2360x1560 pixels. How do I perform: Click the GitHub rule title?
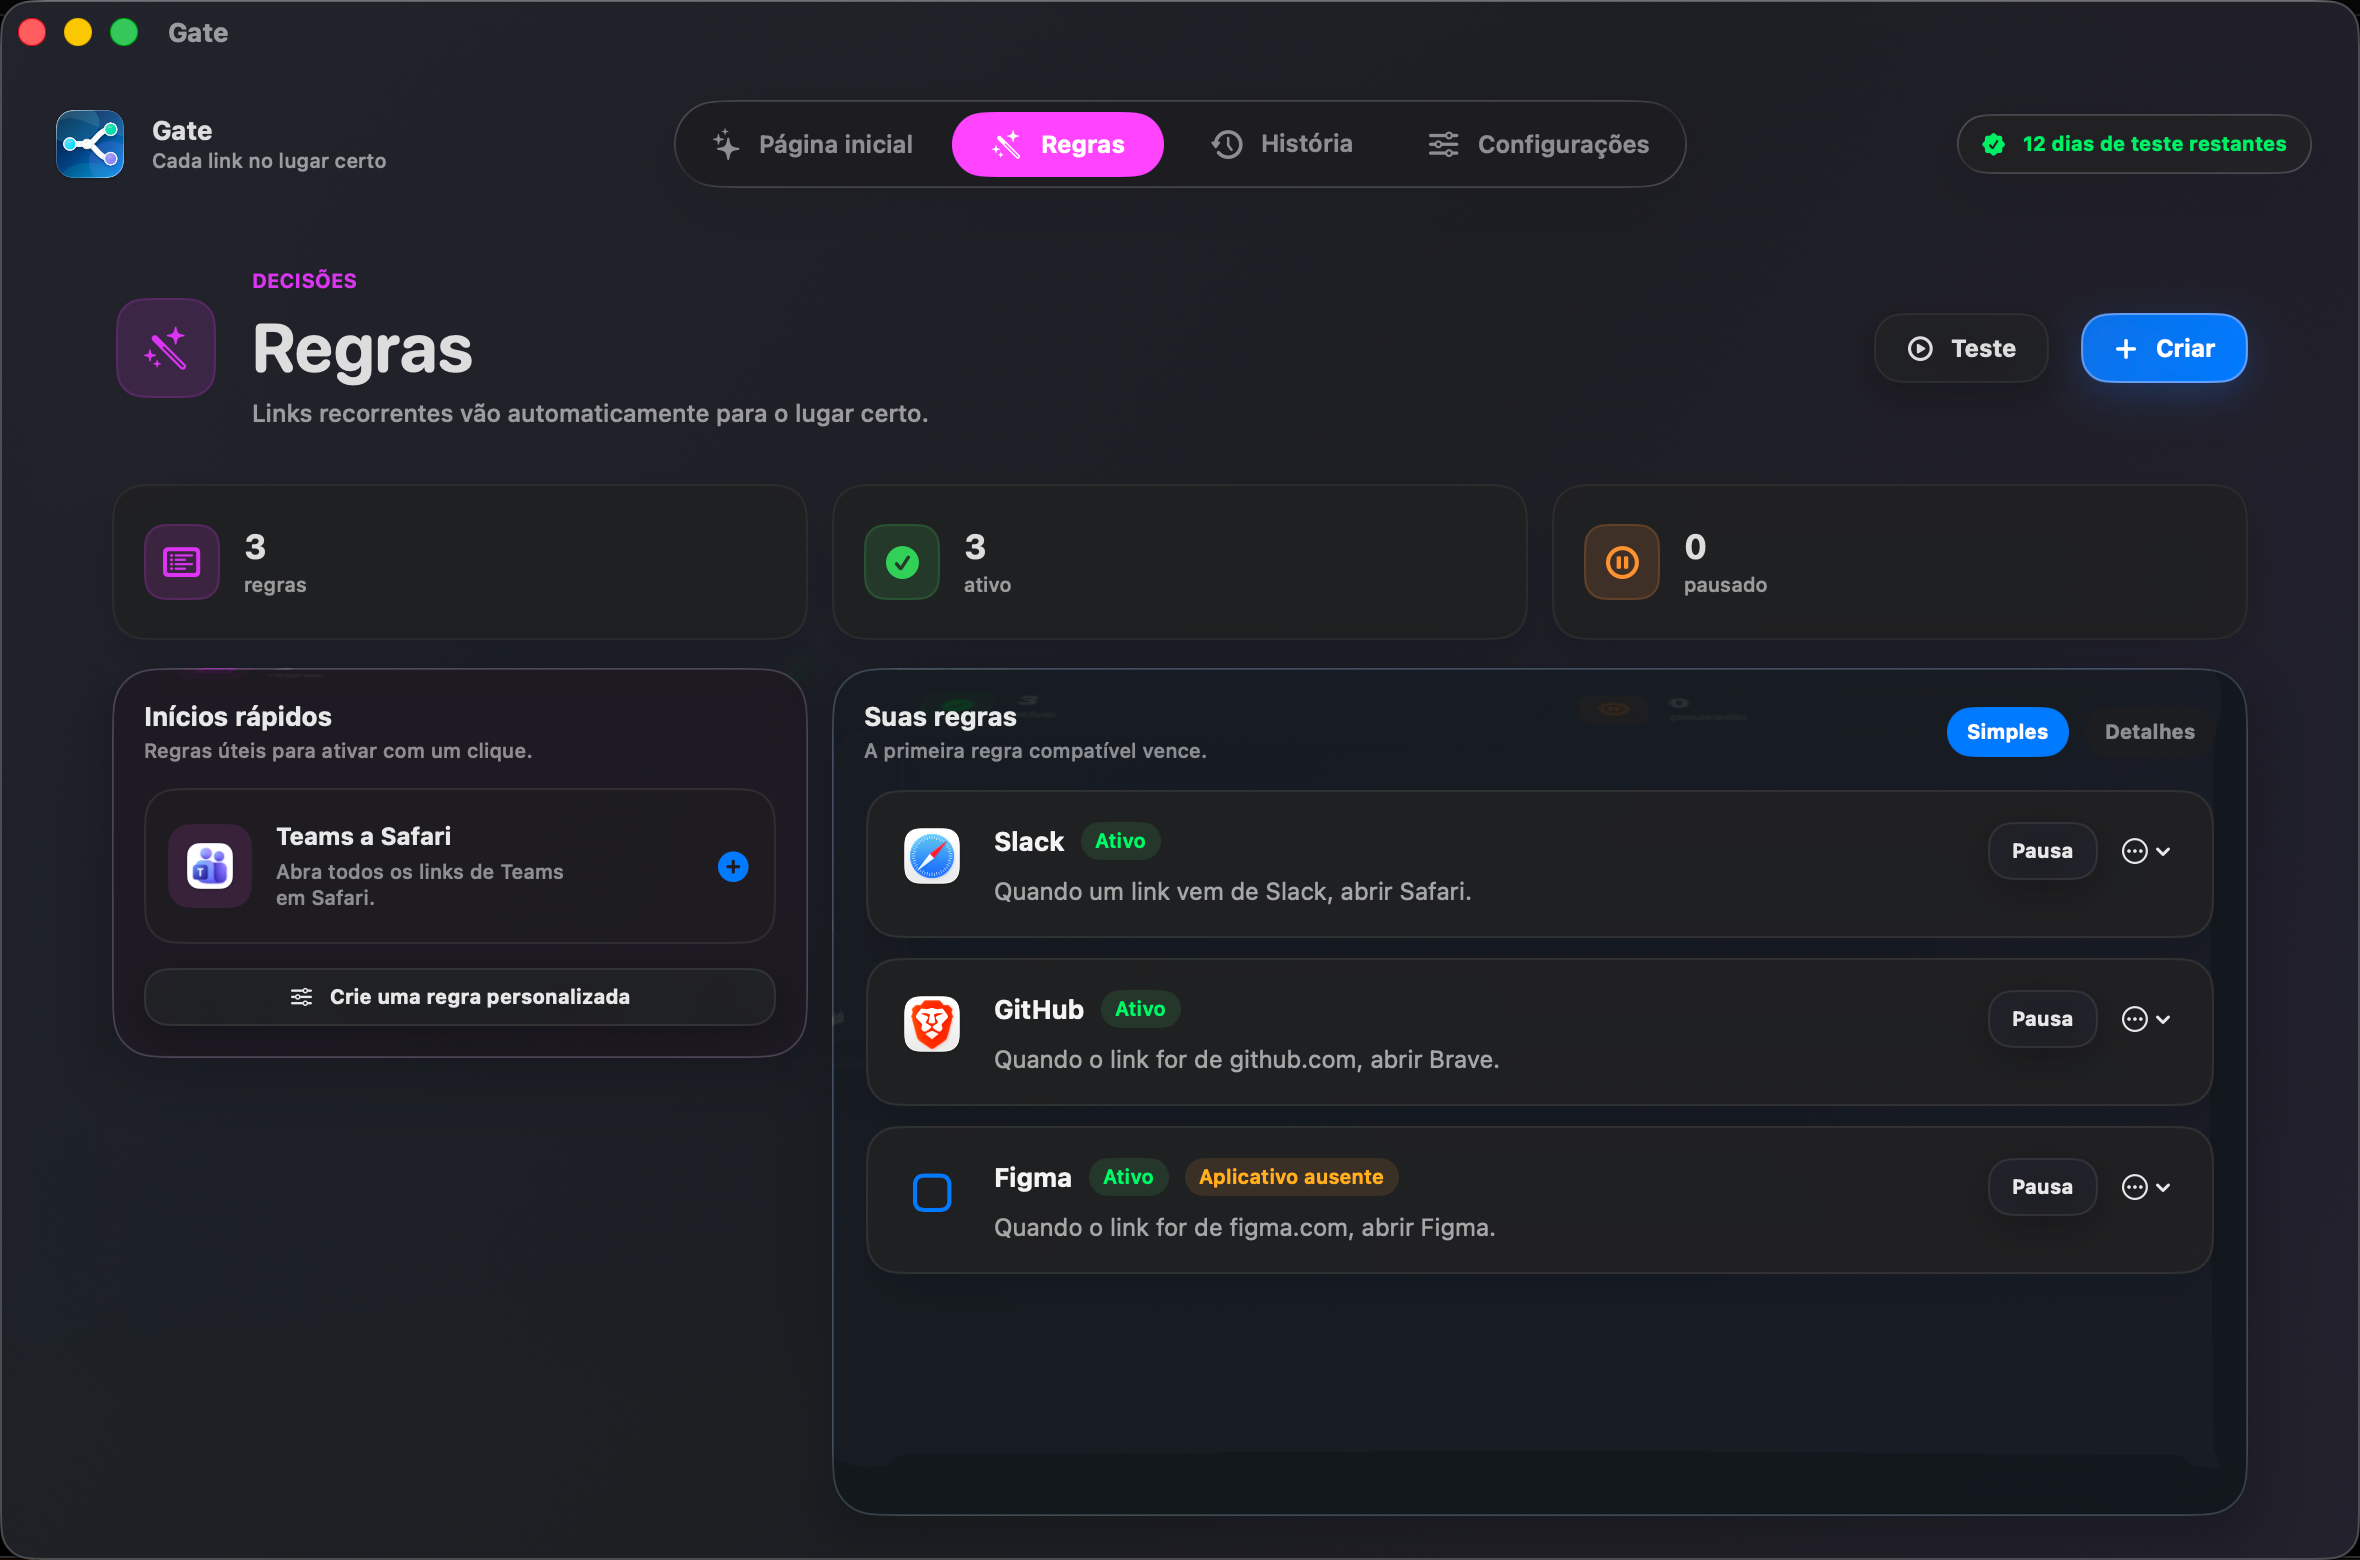(1039, 1010)
